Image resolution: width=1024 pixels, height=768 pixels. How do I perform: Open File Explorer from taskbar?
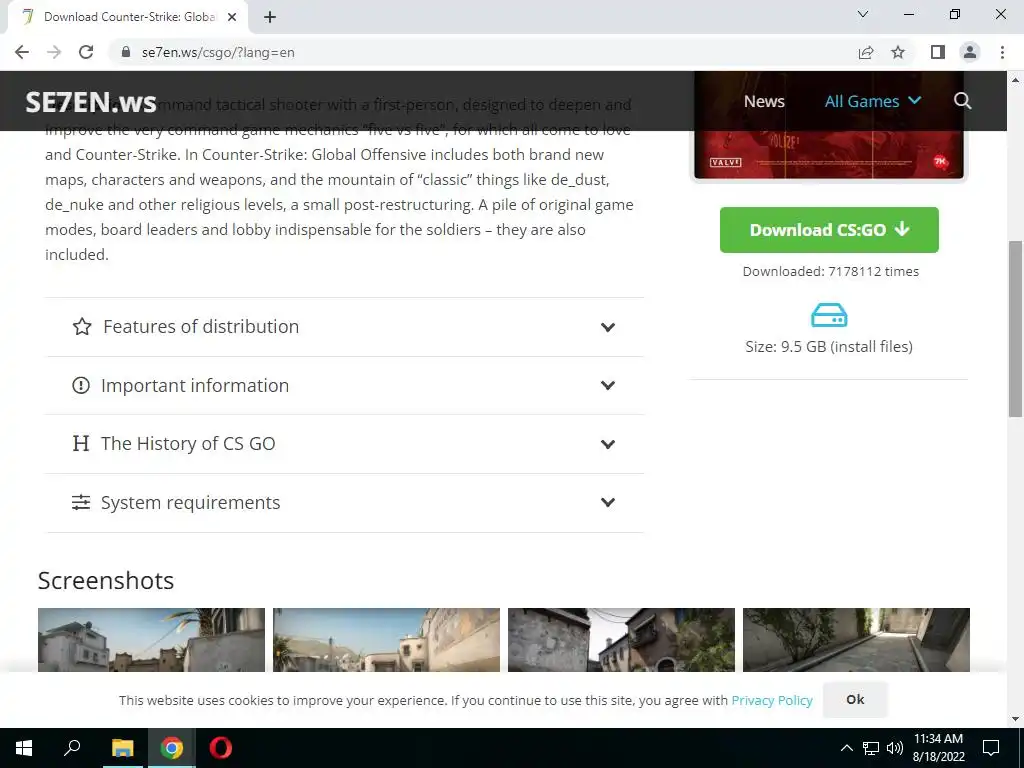point(122,748)
